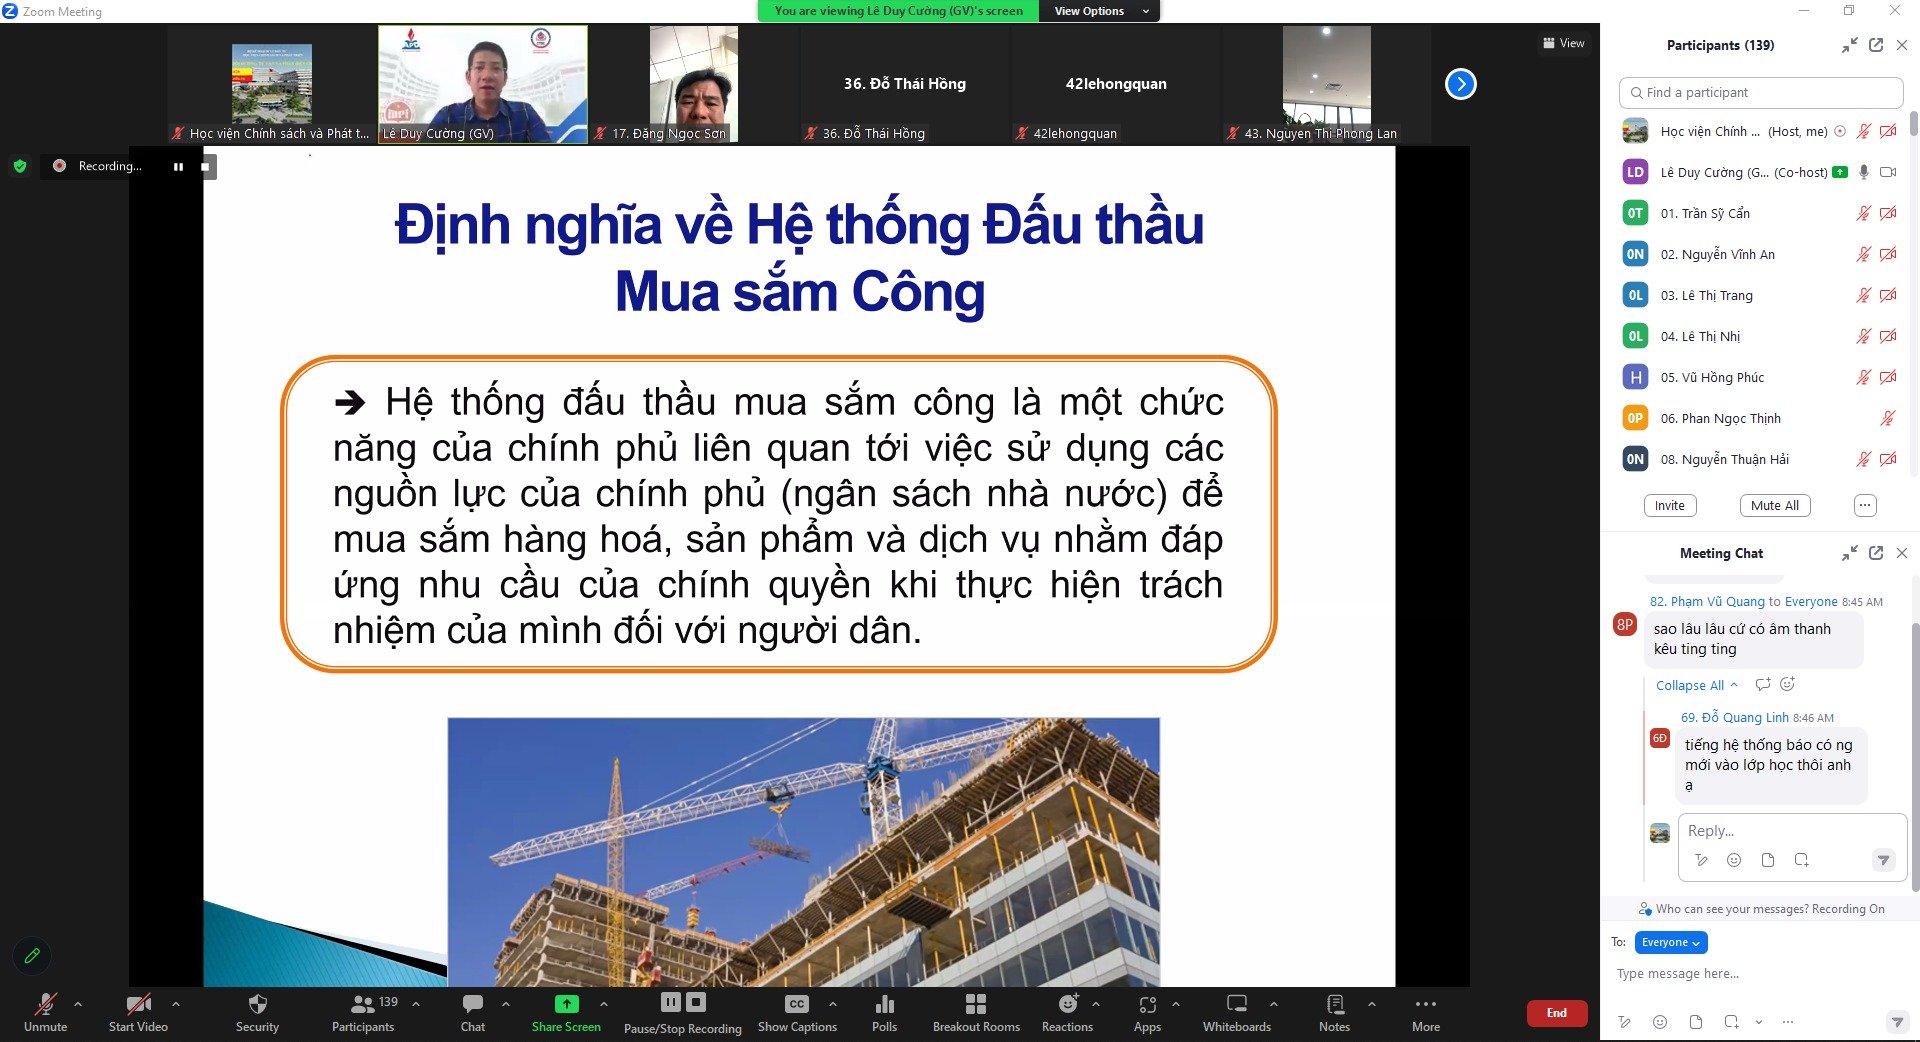This screenshot has width=1920, height=1042.
Task: Click the green annotation pencil icon
Action: click(x=32, y=956)
